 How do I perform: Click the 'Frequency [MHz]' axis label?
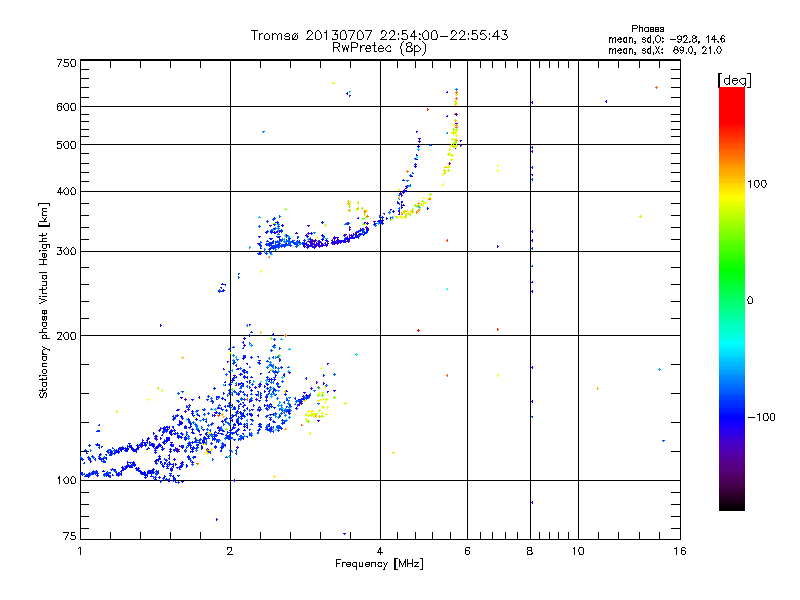coord(379,564)
